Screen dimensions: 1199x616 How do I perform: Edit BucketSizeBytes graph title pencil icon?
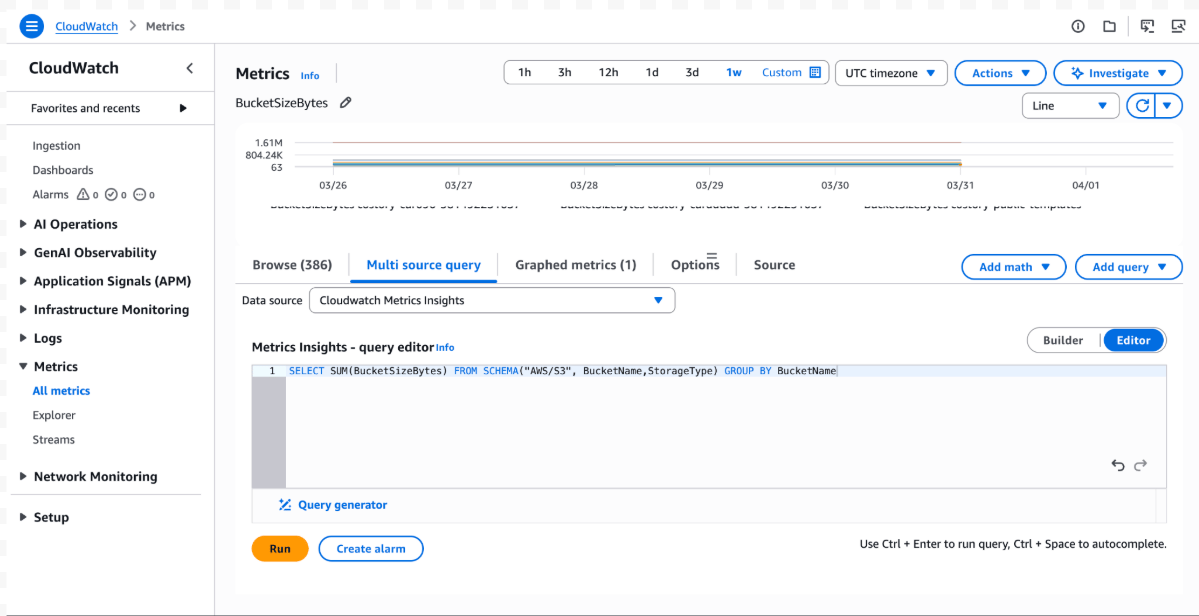pyautogui.click(x=346, y=102)
